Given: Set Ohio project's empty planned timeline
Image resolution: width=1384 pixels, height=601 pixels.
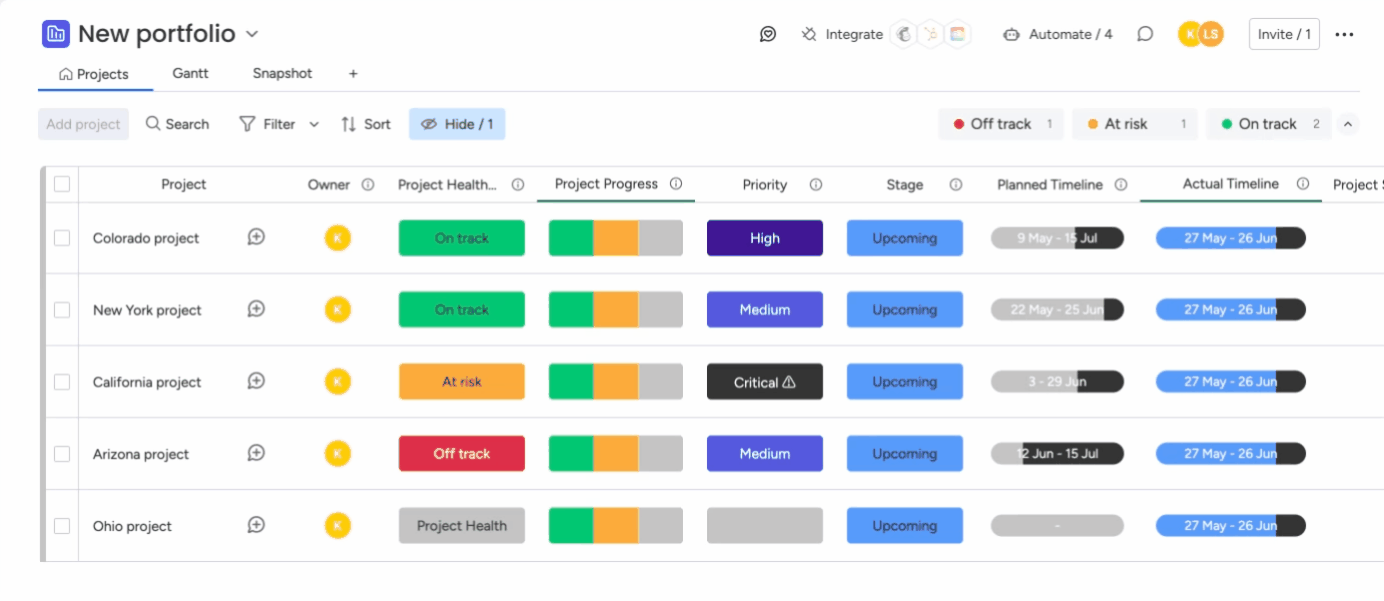Looking at the screenshot, I should (1057, 526).
